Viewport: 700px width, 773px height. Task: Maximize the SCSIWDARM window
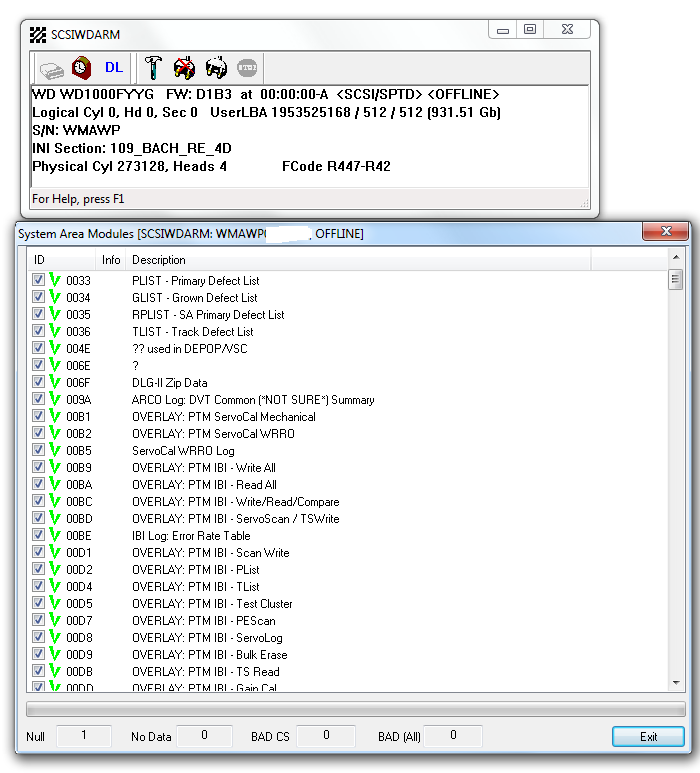[530, 30]
